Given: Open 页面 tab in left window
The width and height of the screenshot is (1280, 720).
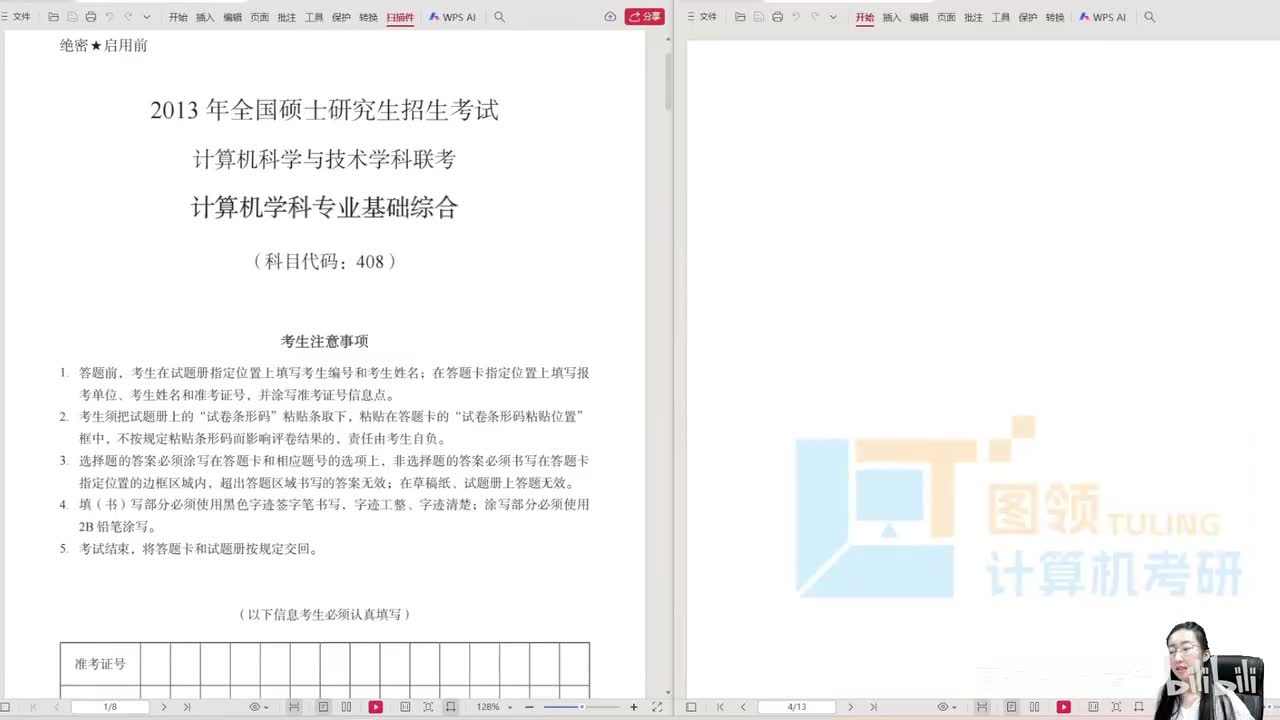Looking at the screenshot, I should (x=259, y=17).
